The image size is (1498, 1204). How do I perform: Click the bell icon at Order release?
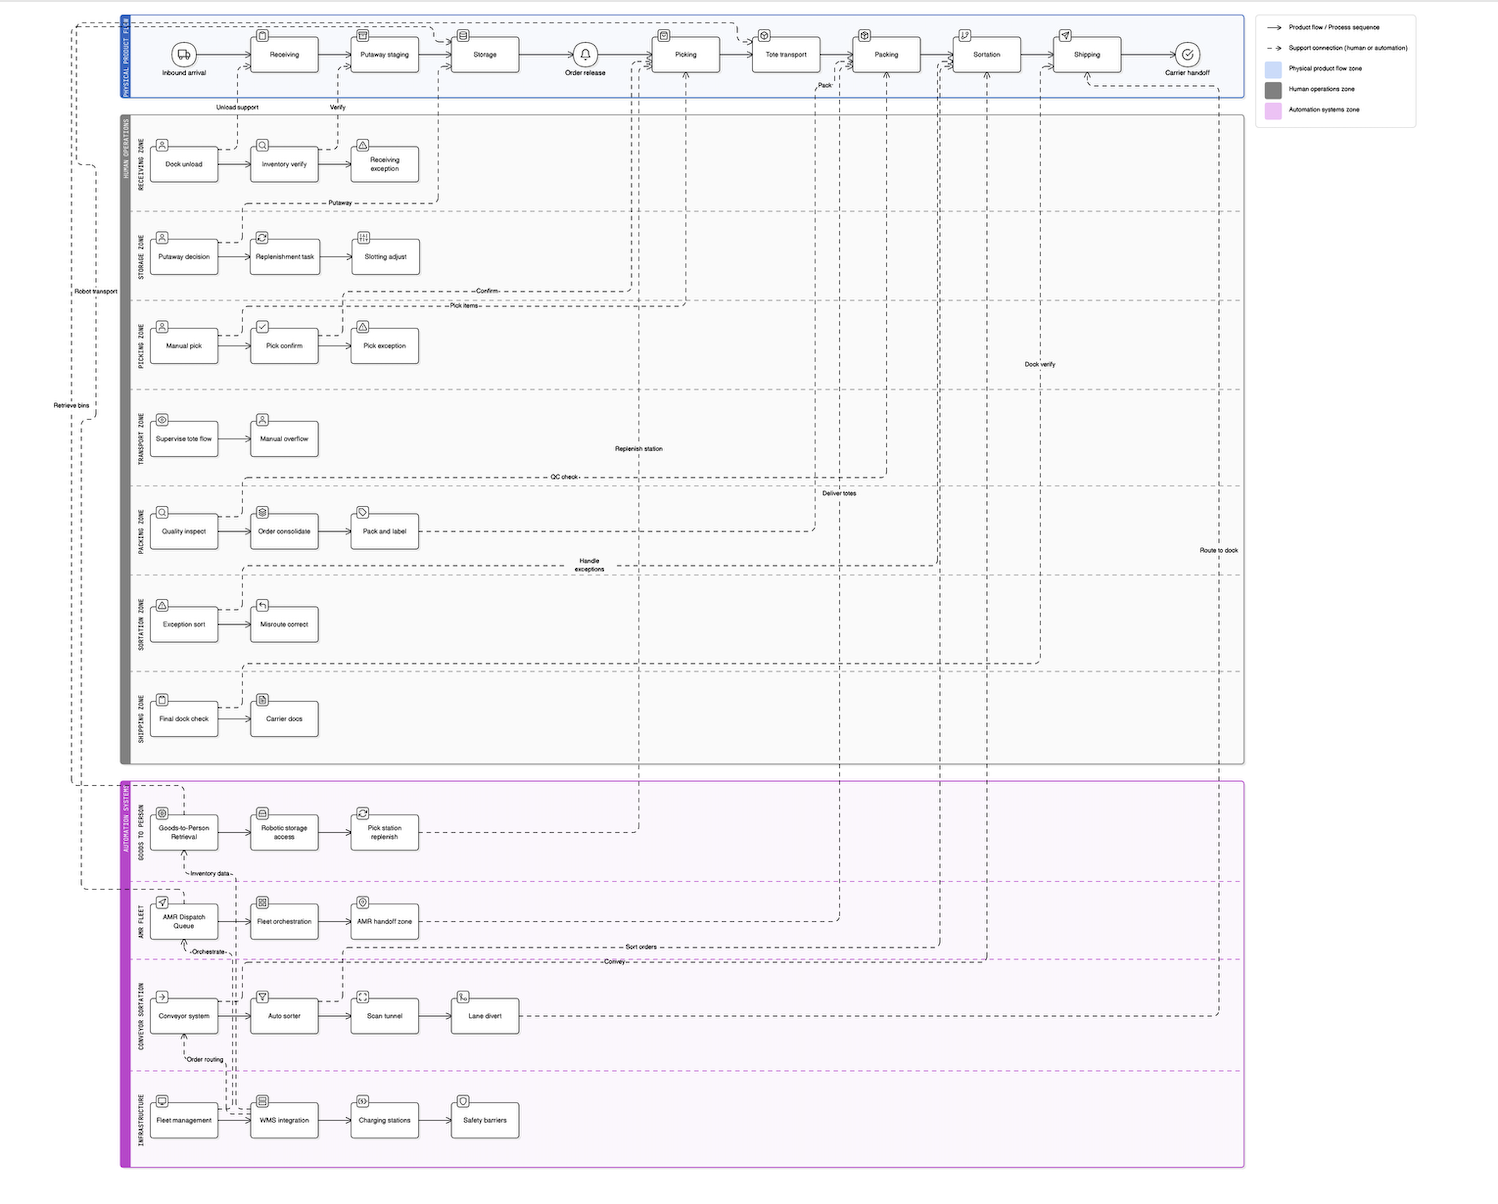pyautogui.click(x=585, y=55)
